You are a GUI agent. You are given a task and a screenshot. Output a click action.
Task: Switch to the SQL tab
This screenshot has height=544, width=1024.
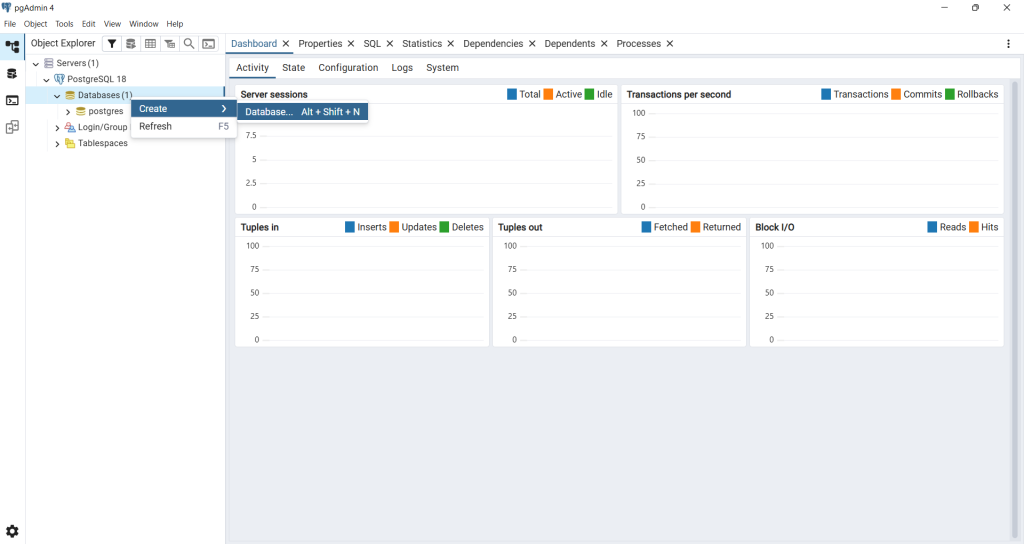(372, 44)
